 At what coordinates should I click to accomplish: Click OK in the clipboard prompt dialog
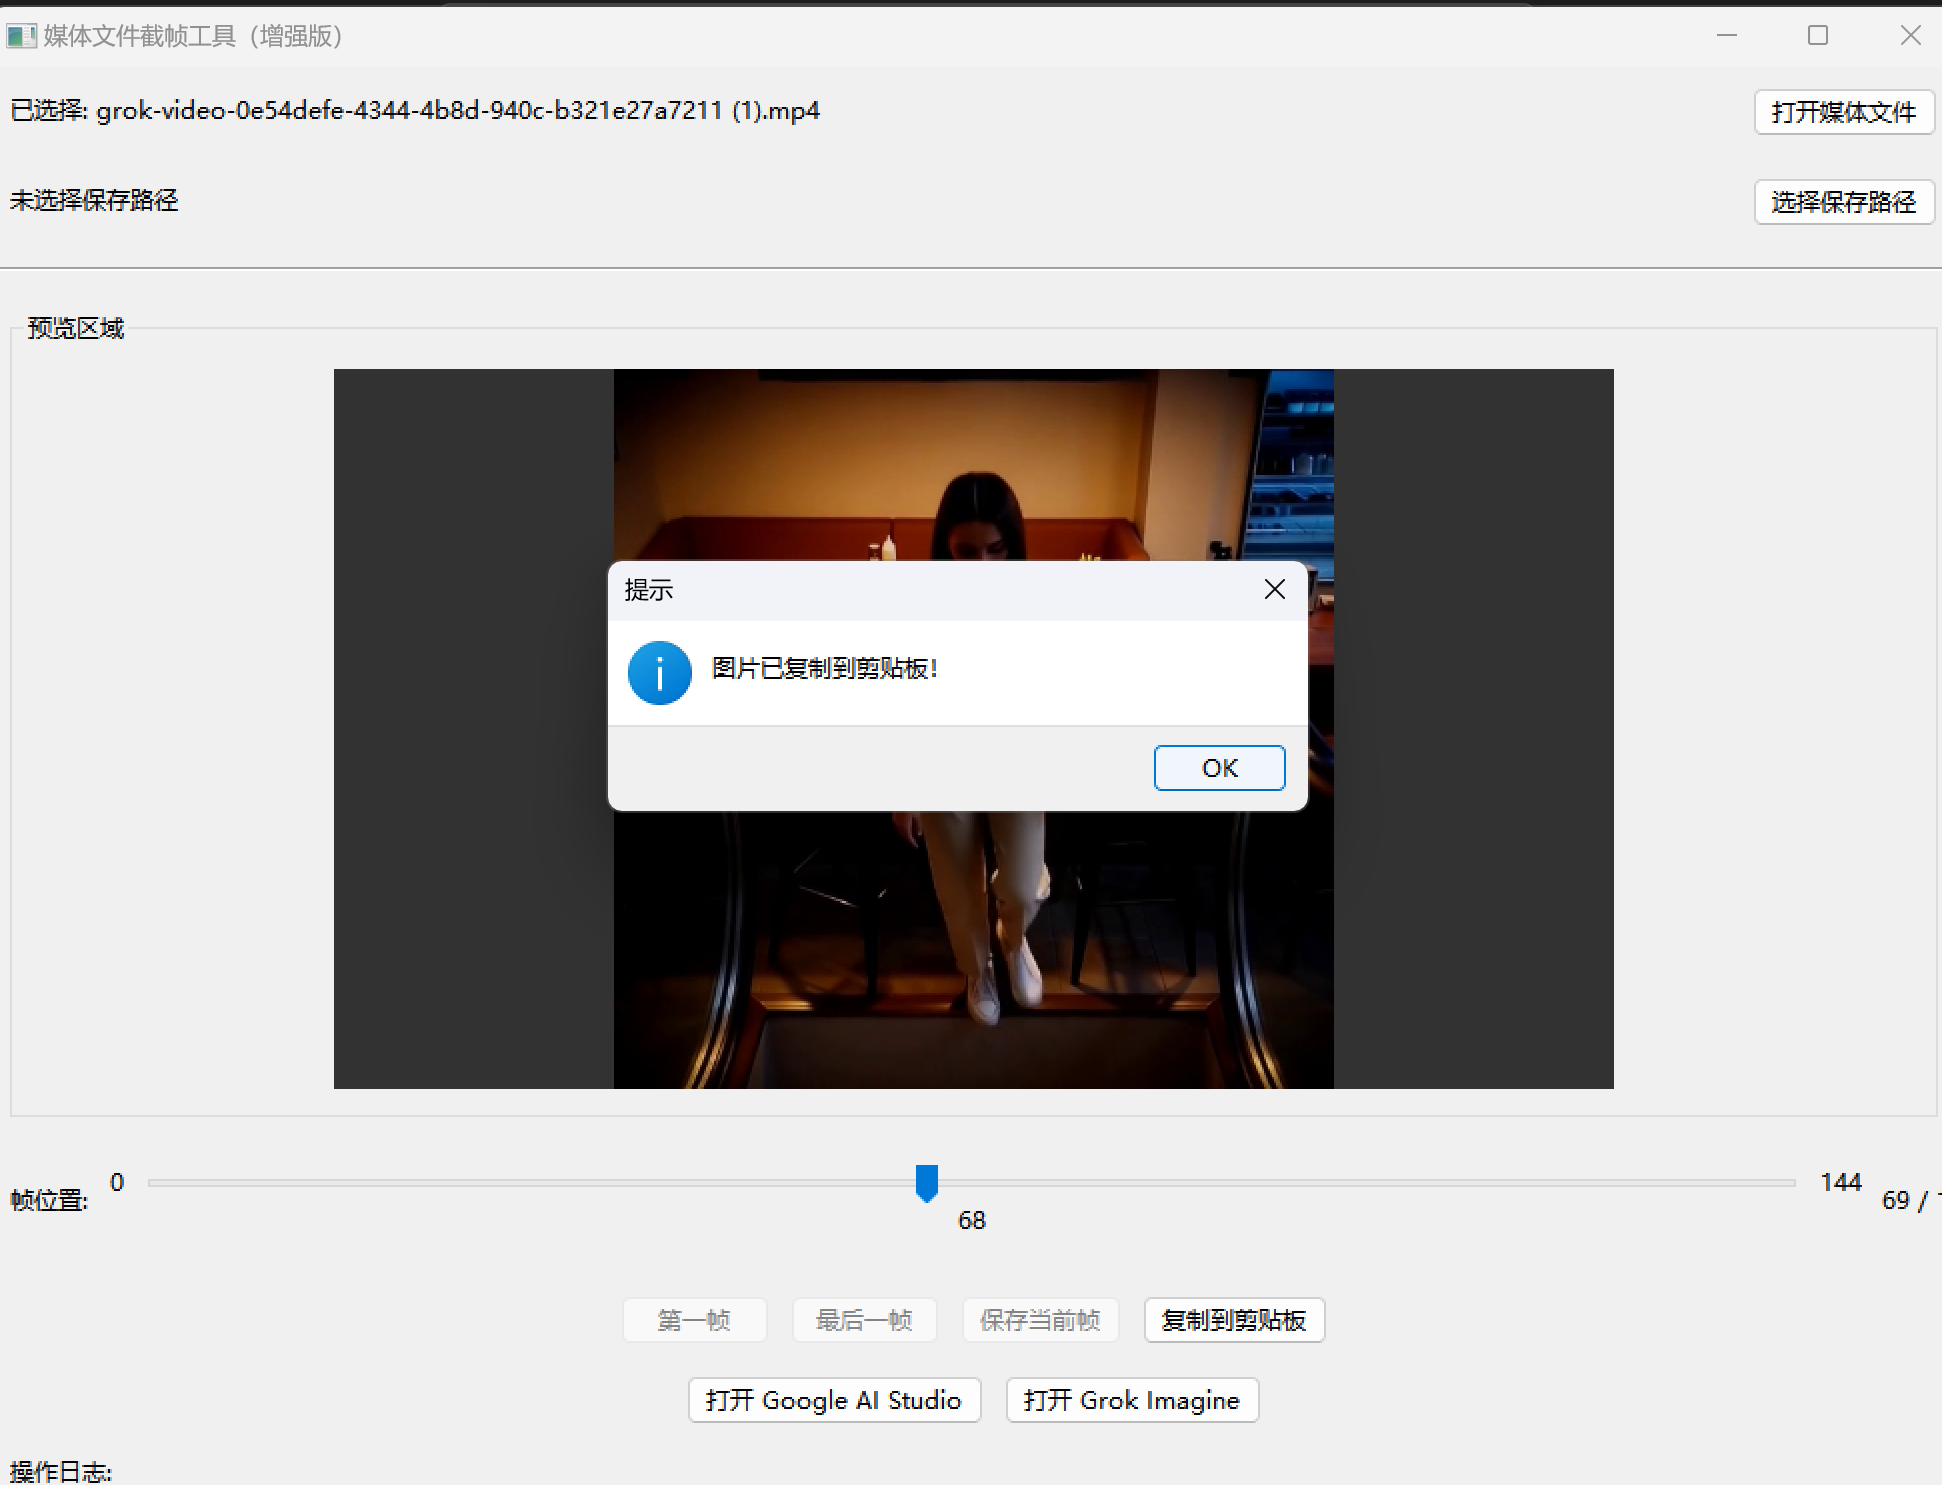pyautogui.click(x=1219, y=768)
